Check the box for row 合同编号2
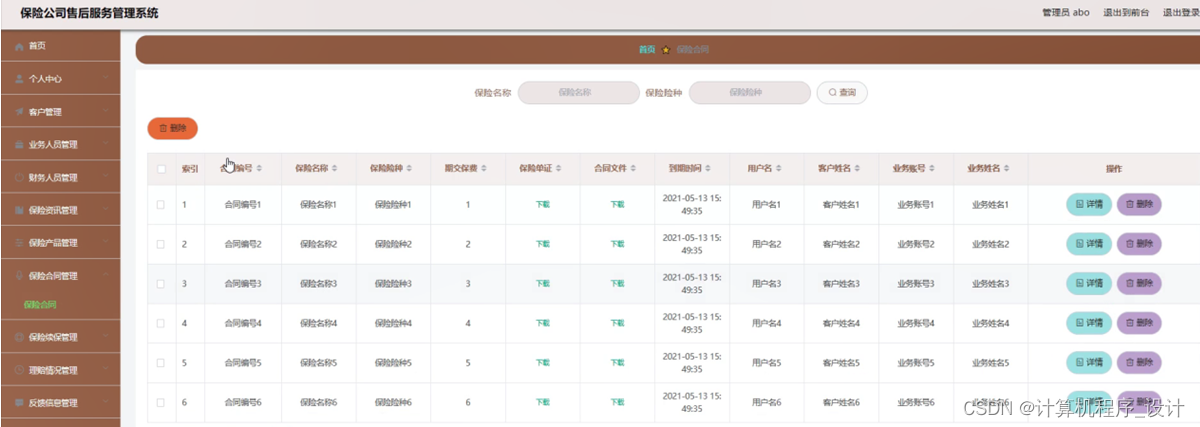 pos(161,244)
